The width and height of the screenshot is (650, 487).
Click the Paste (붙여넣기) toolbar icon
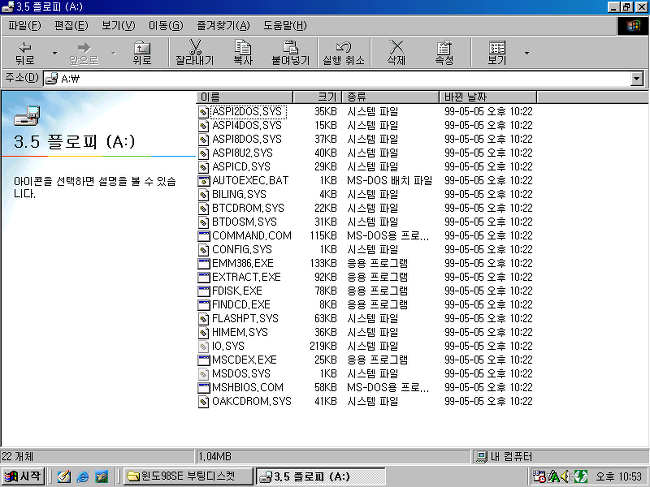(x=291, y=47)
